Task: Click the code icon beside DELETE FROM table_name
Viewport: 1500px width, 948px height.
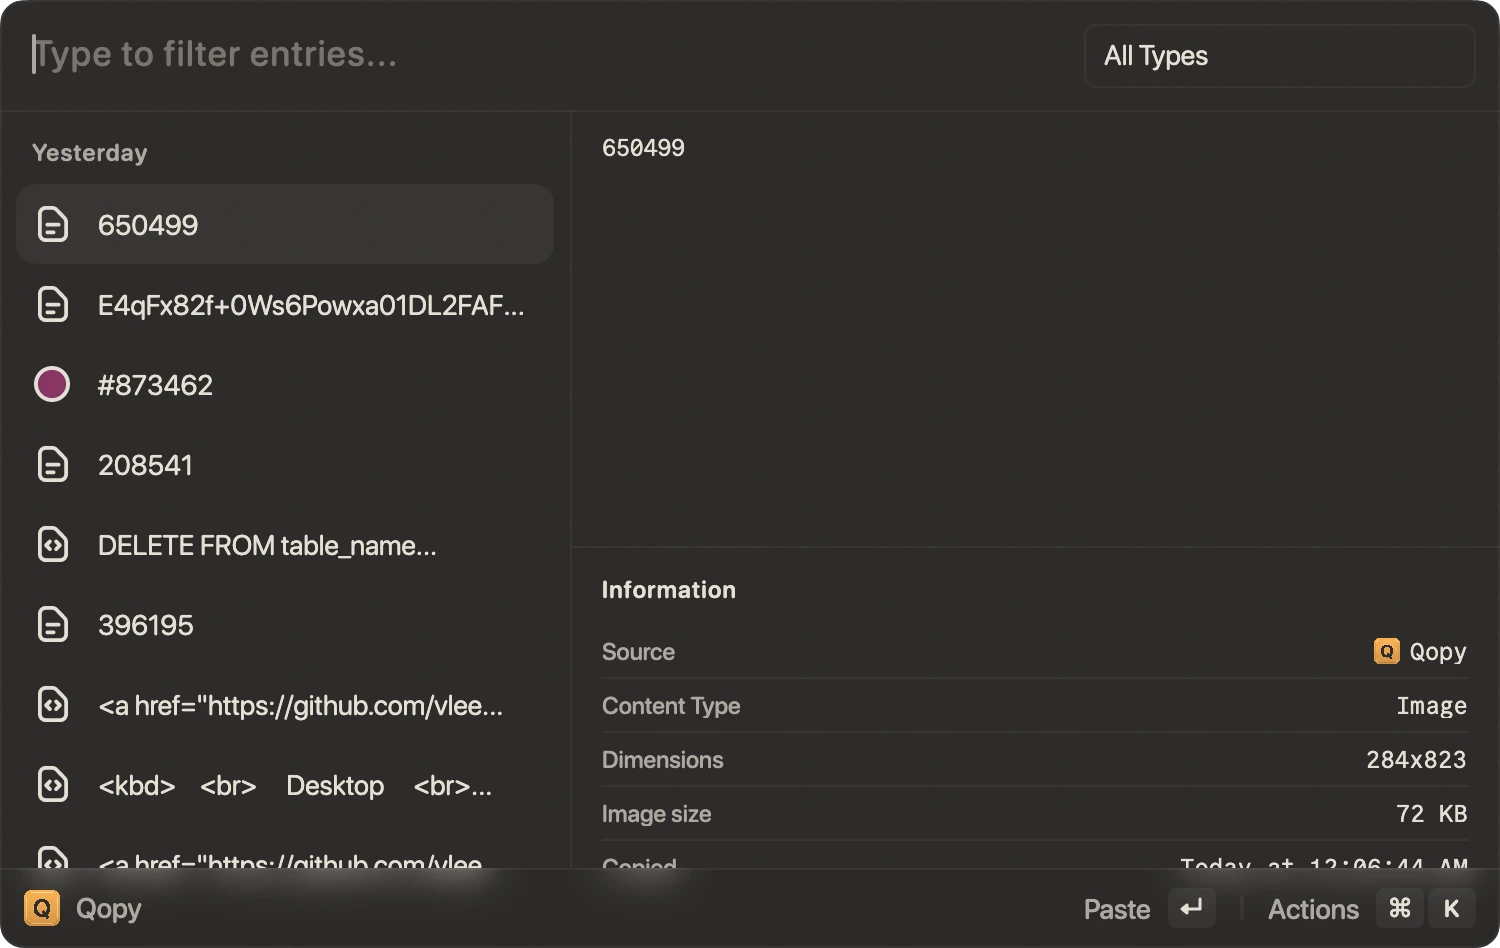Action: click(52, 544)
